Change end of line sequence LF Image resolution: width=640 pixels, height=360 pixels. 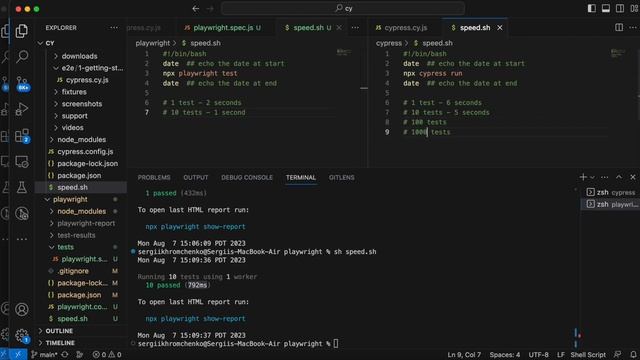pyautogui.click(x=561, y=355)
